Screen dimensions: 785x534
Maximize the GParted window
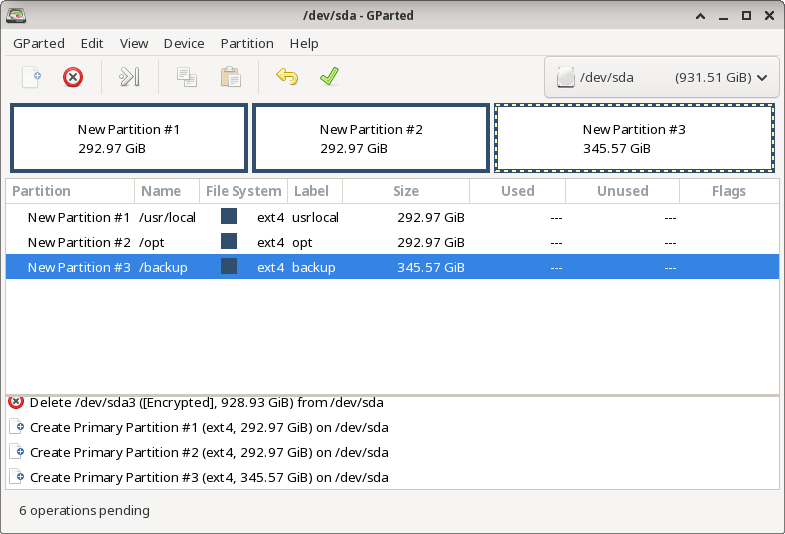(746, 16)
